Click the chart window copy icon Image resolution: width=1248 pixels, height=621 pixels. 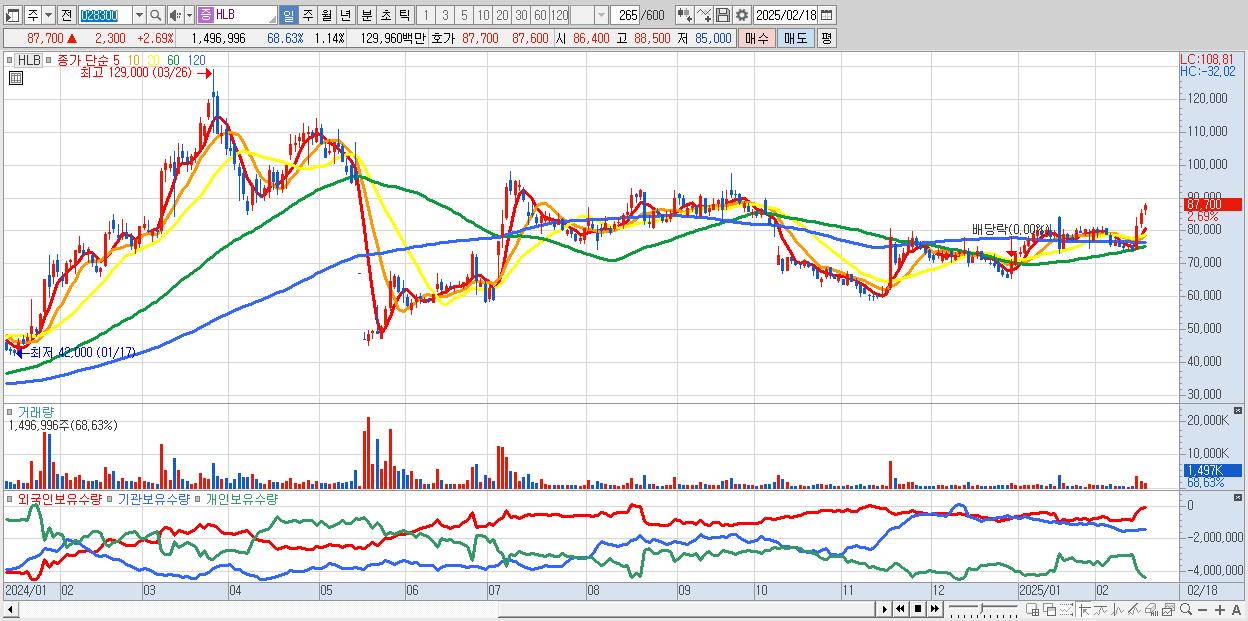tap(1168, 609)
